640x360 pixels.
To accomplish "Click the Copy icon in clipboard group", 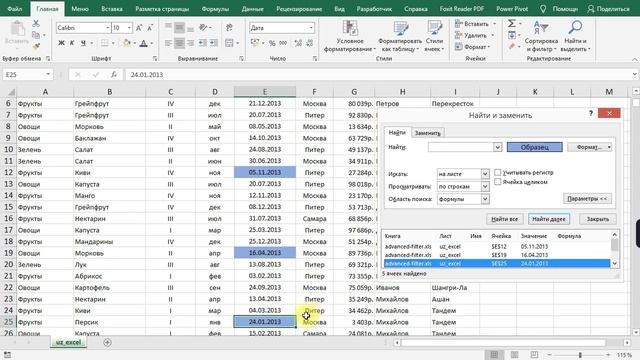I will [36, 35].
